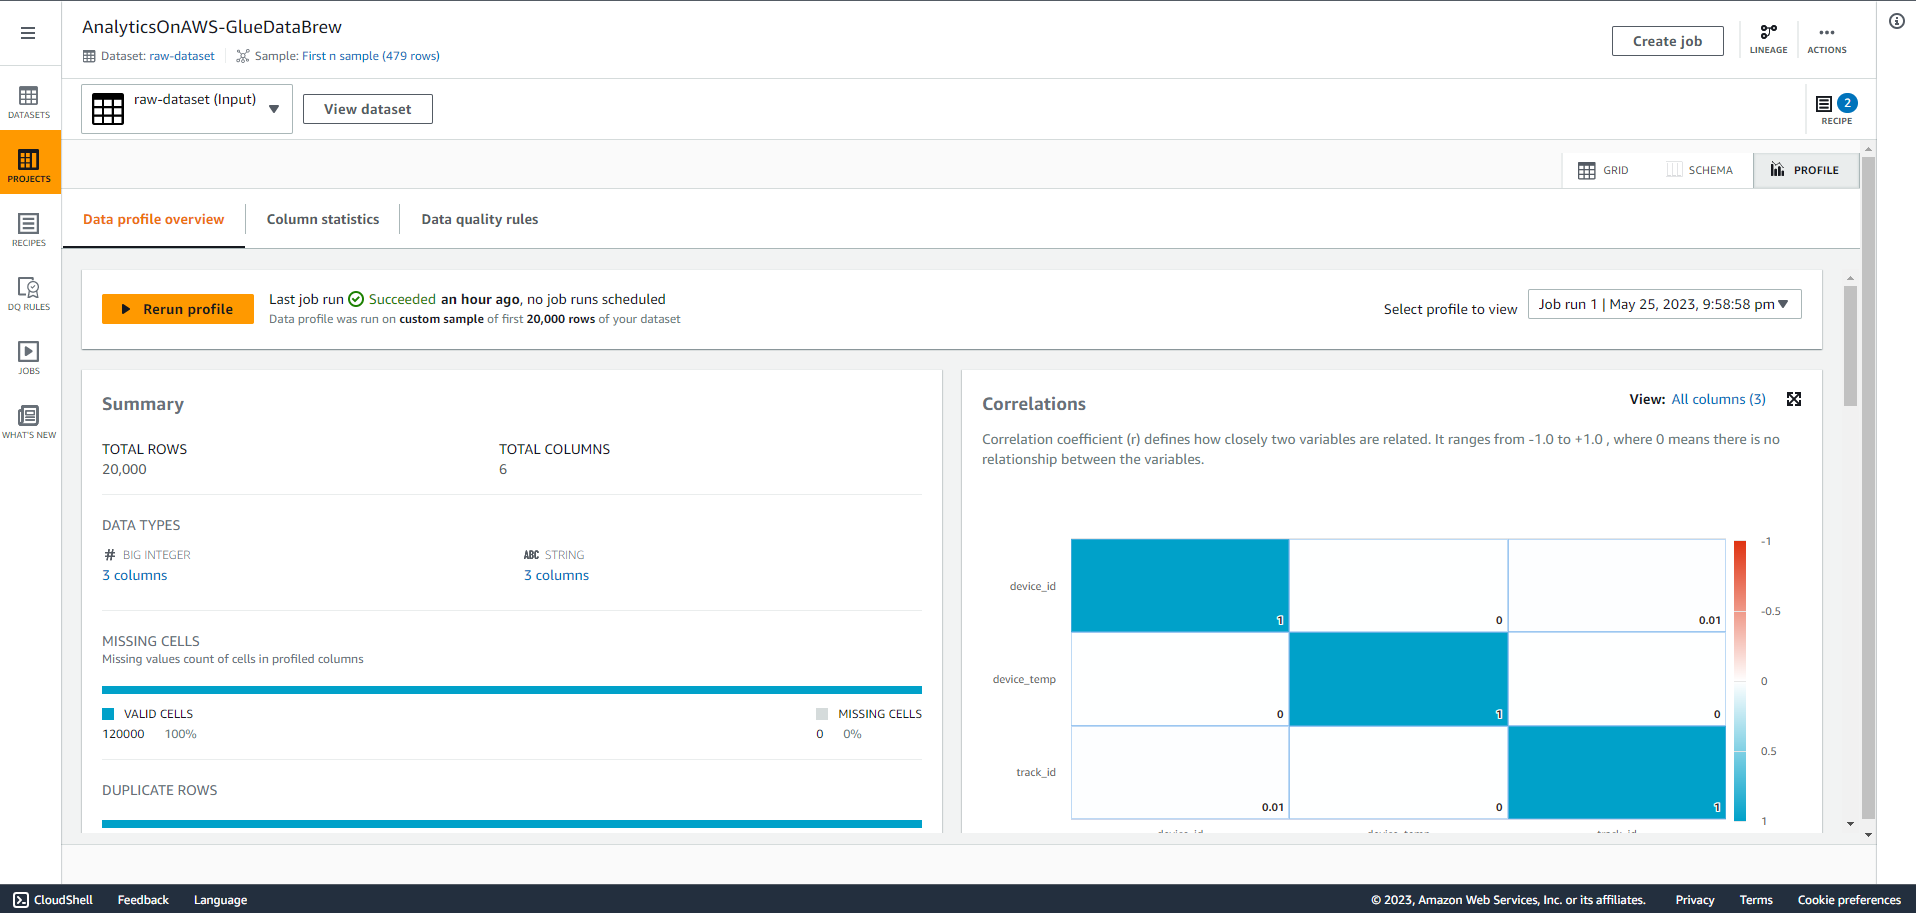Click the track_id row label in Correlations
Viewport: 1916px width, 913px height.
[x=1036, y=772]
